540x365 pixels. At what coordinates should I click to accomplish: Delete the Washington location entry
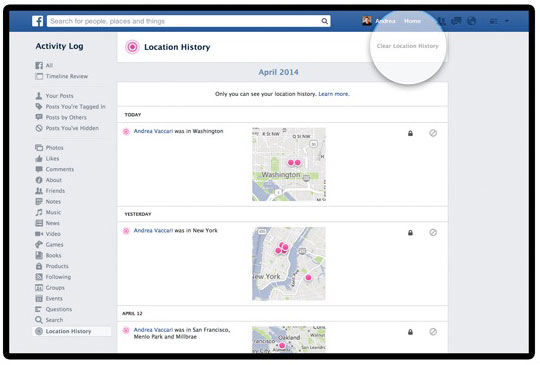tap(433, 133)
